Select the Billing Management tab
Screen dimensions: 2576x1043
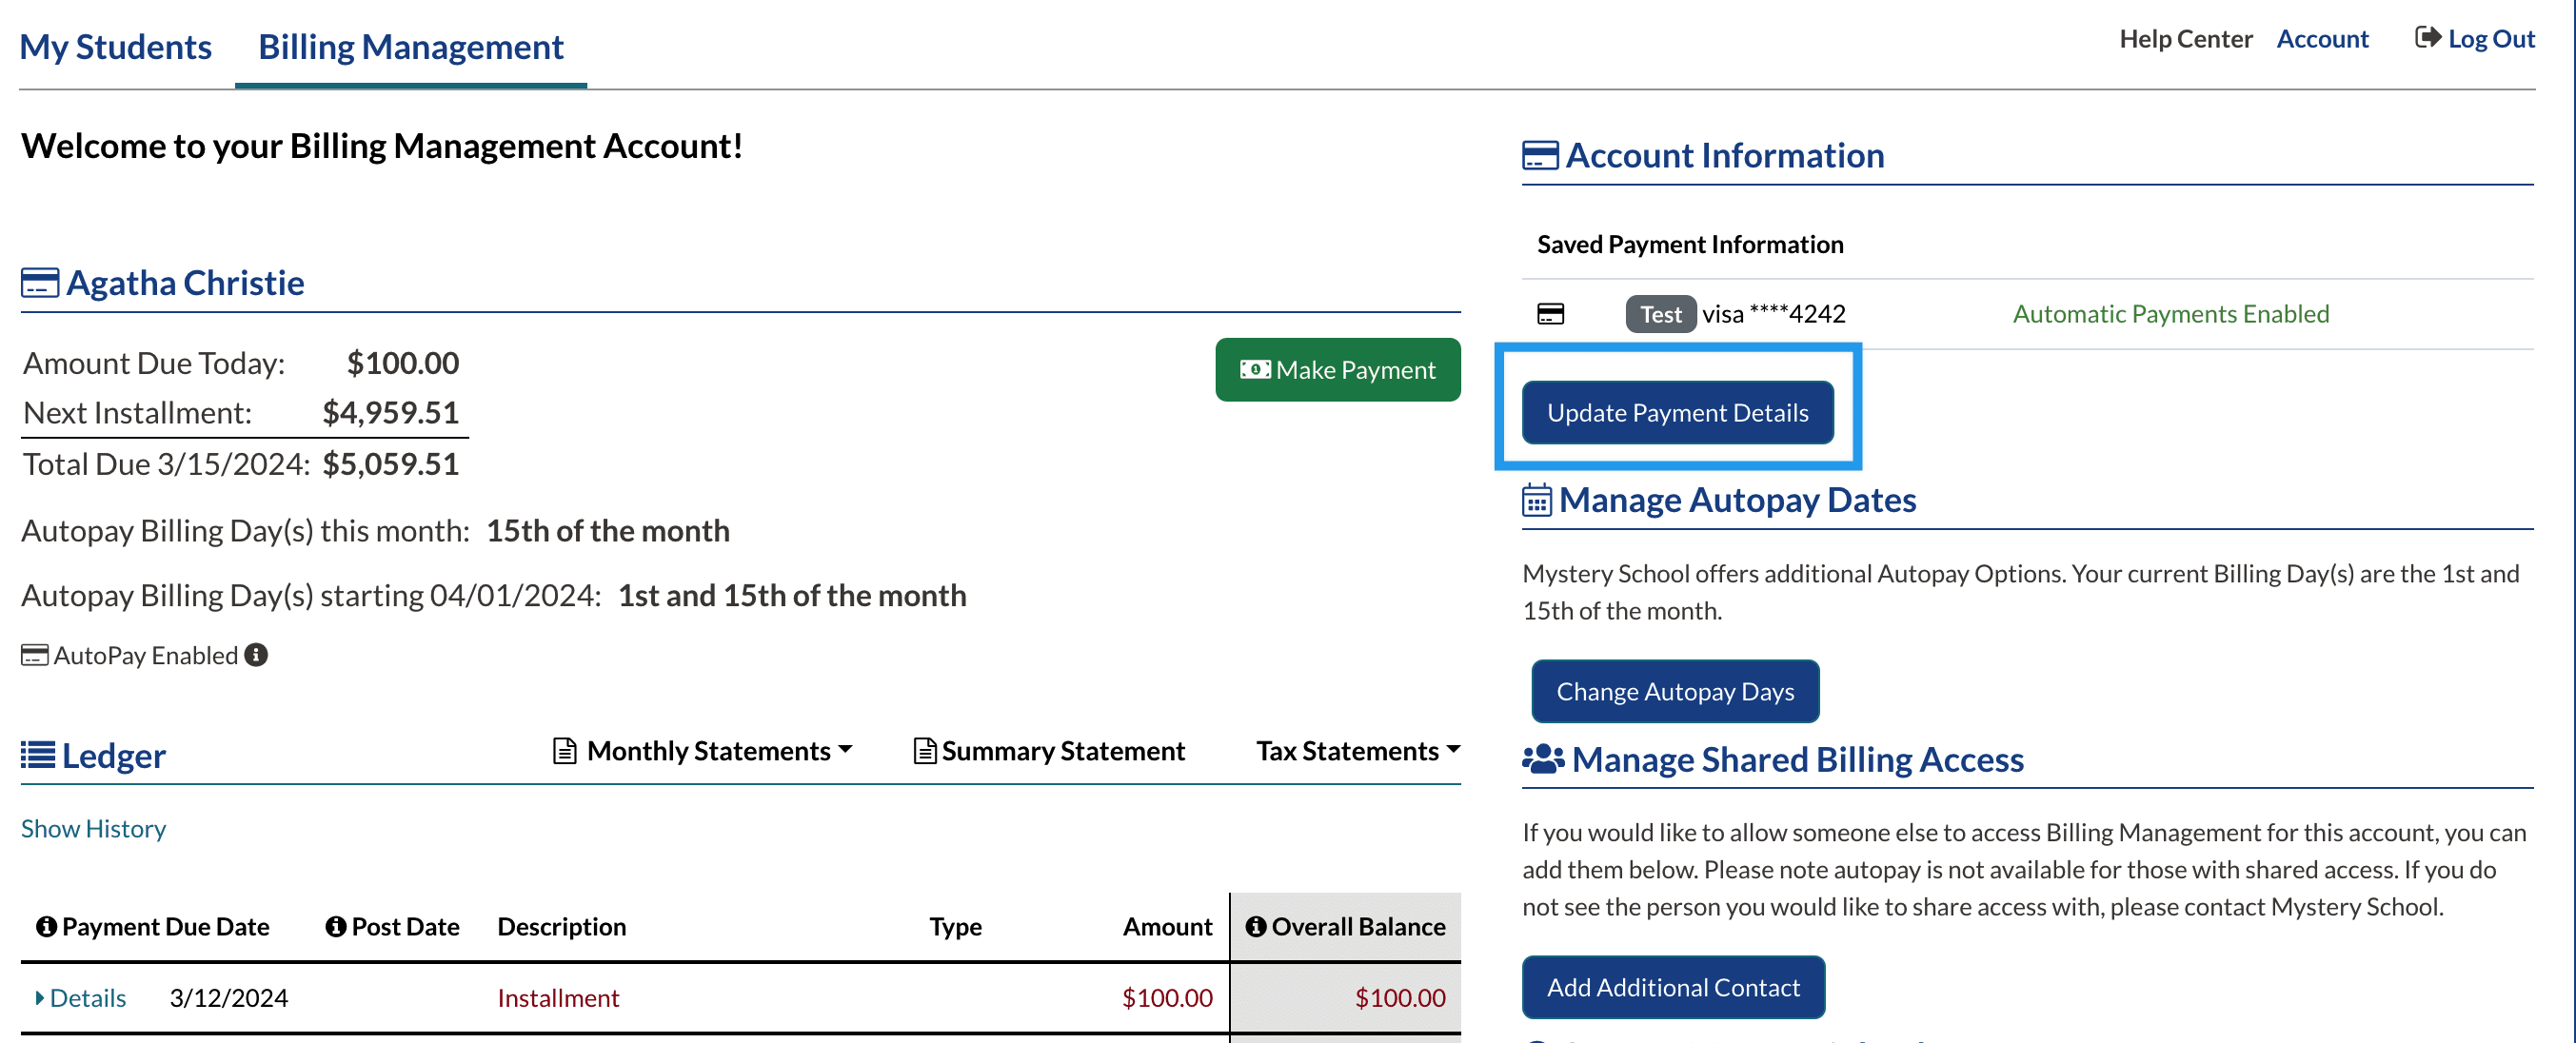click(410, 47)
